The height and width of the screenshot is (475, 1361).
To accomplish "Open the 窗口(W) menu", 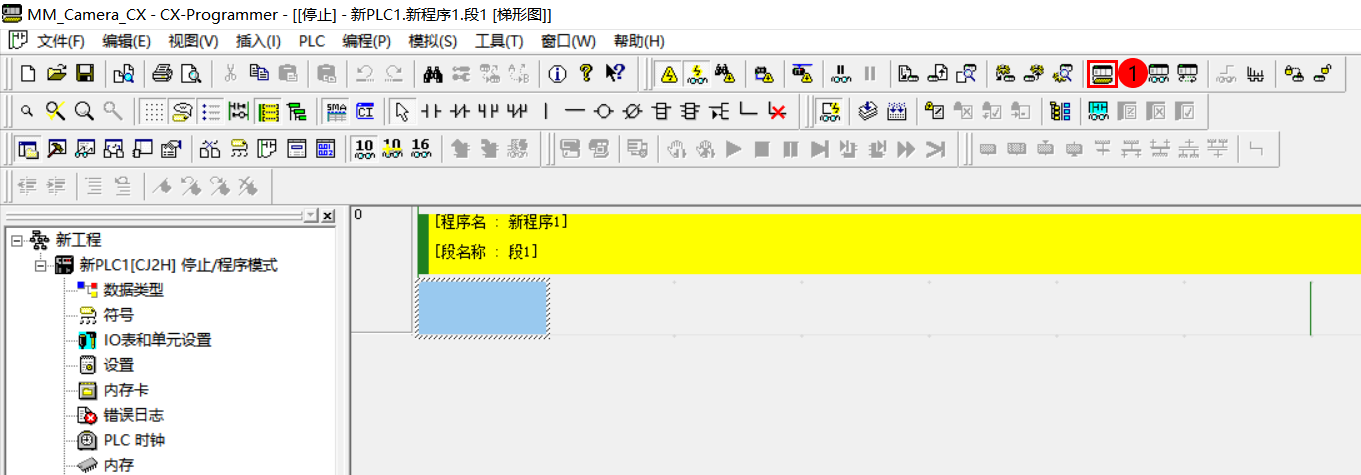I will 568,41.
